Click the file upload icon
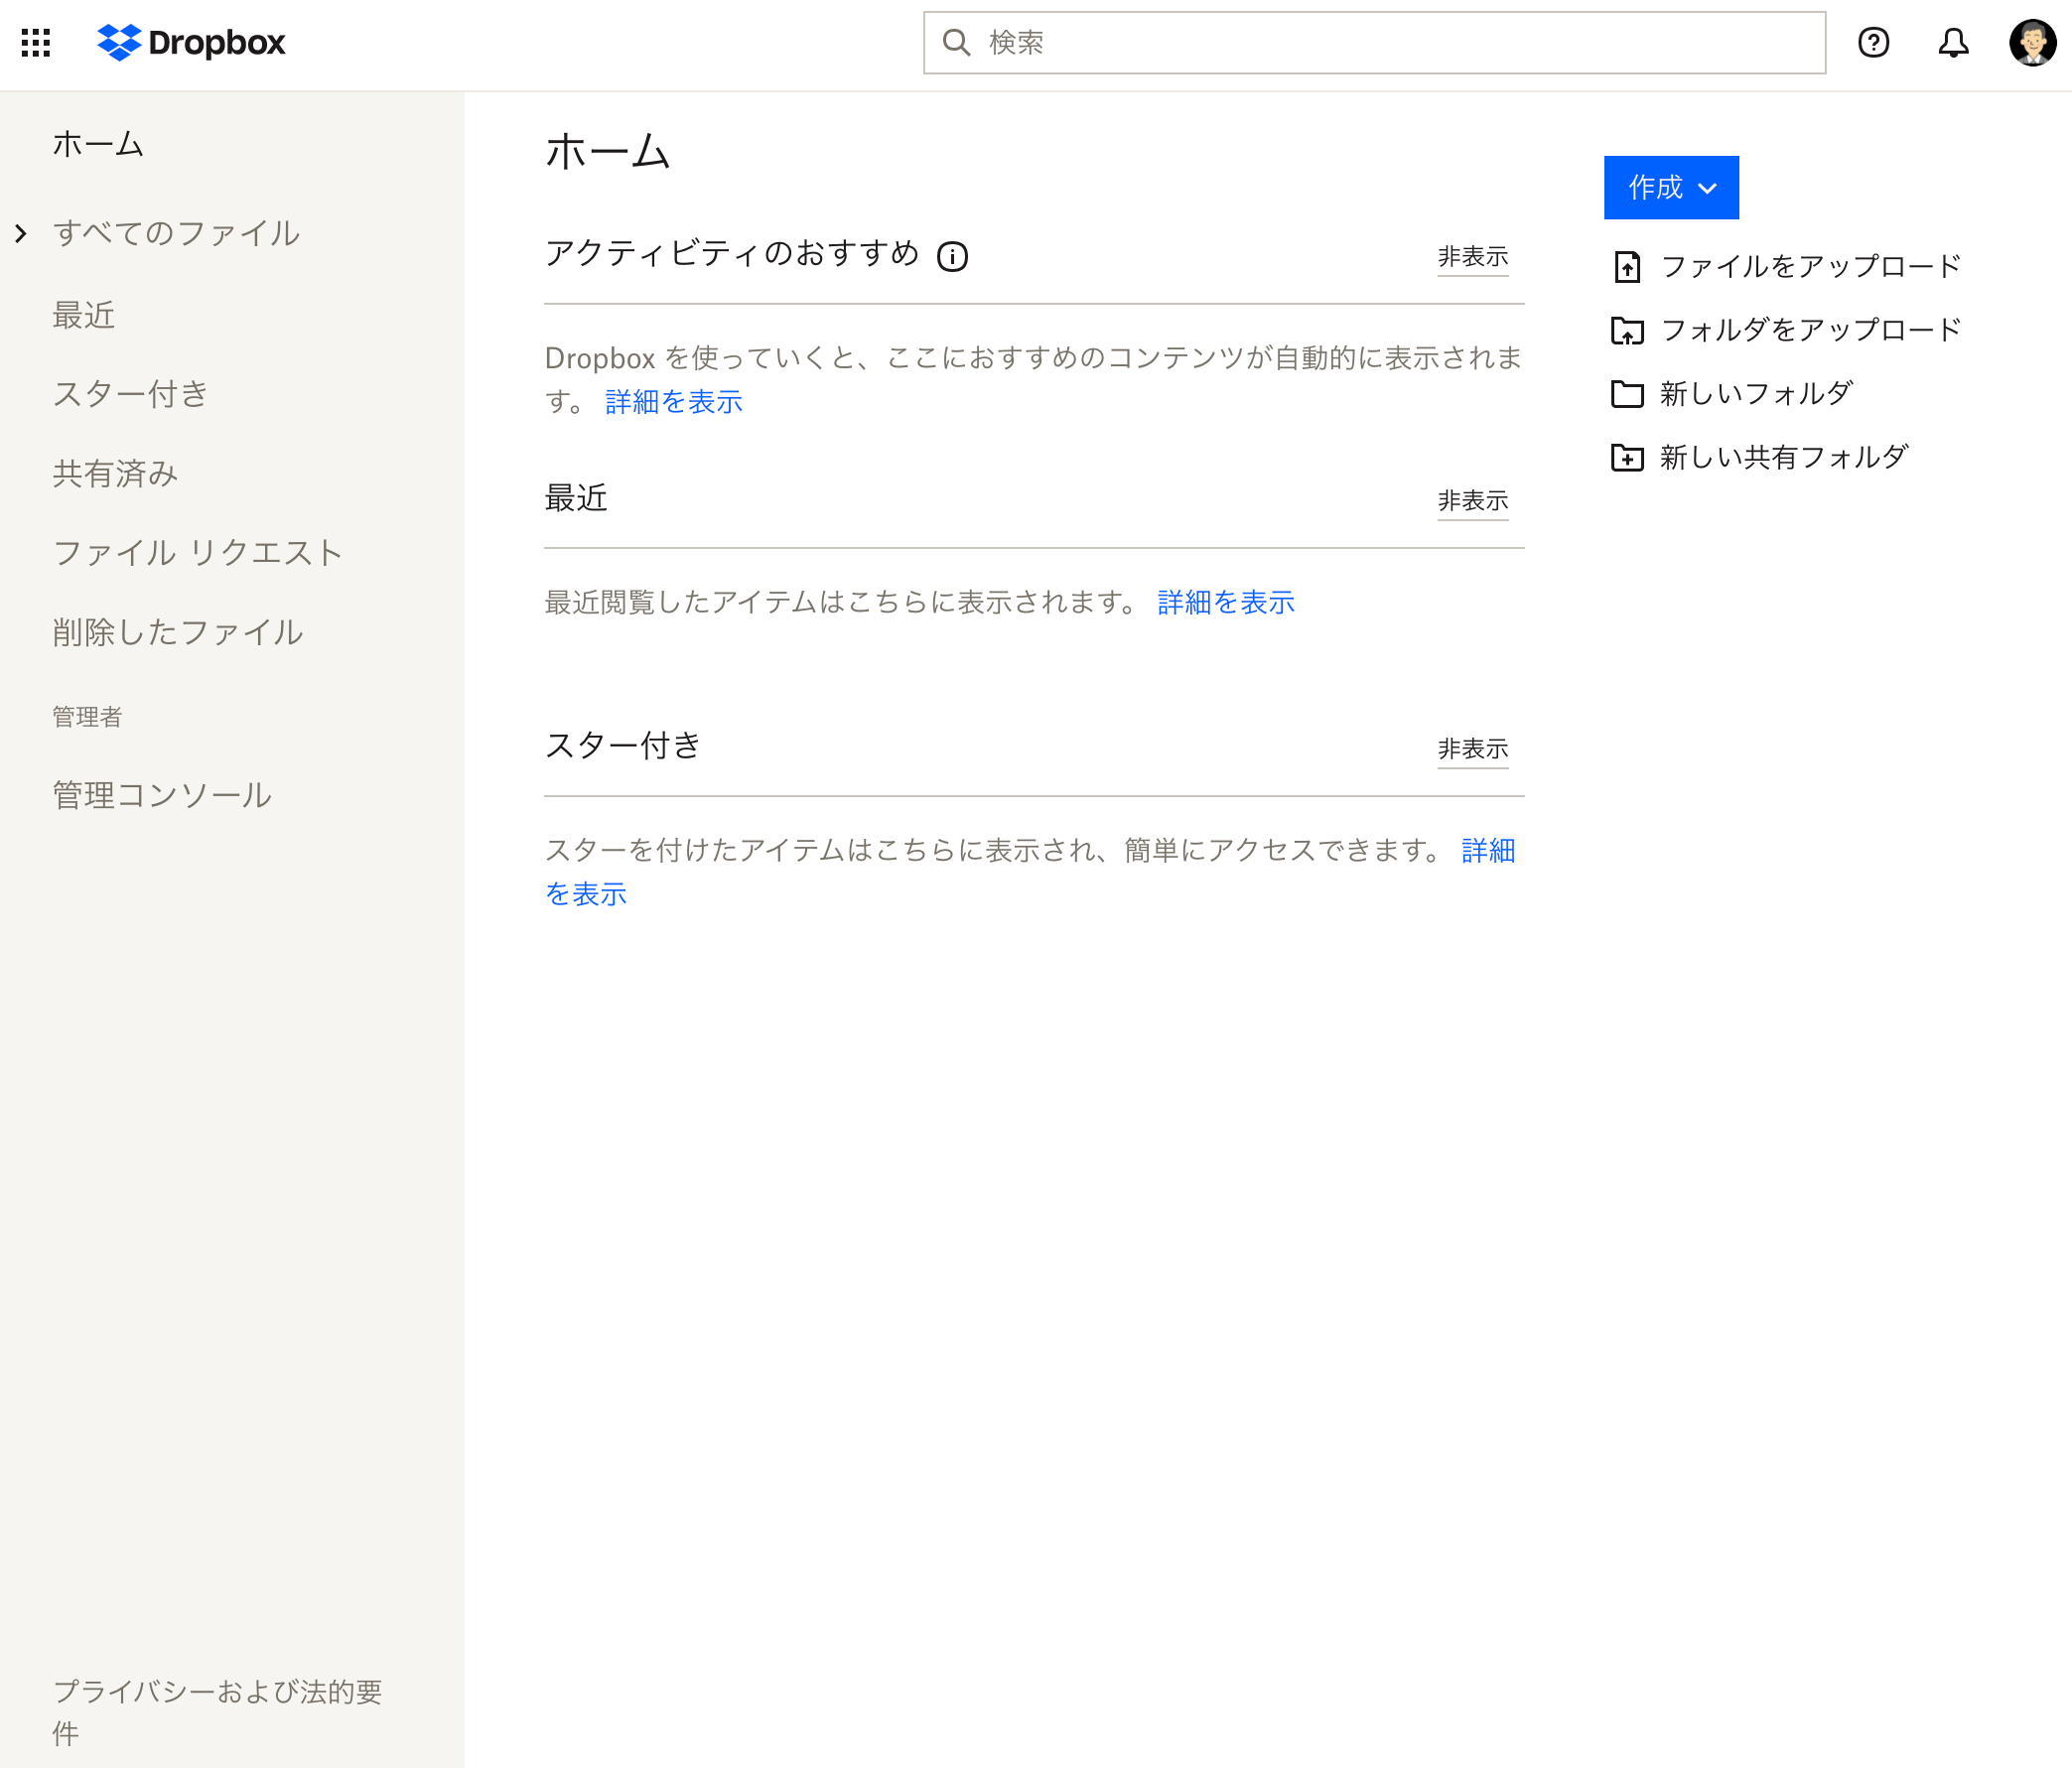Image resolution: width=2072 pixels, height=1768 pixels. pyautogui.click(x=1627, y=267)
